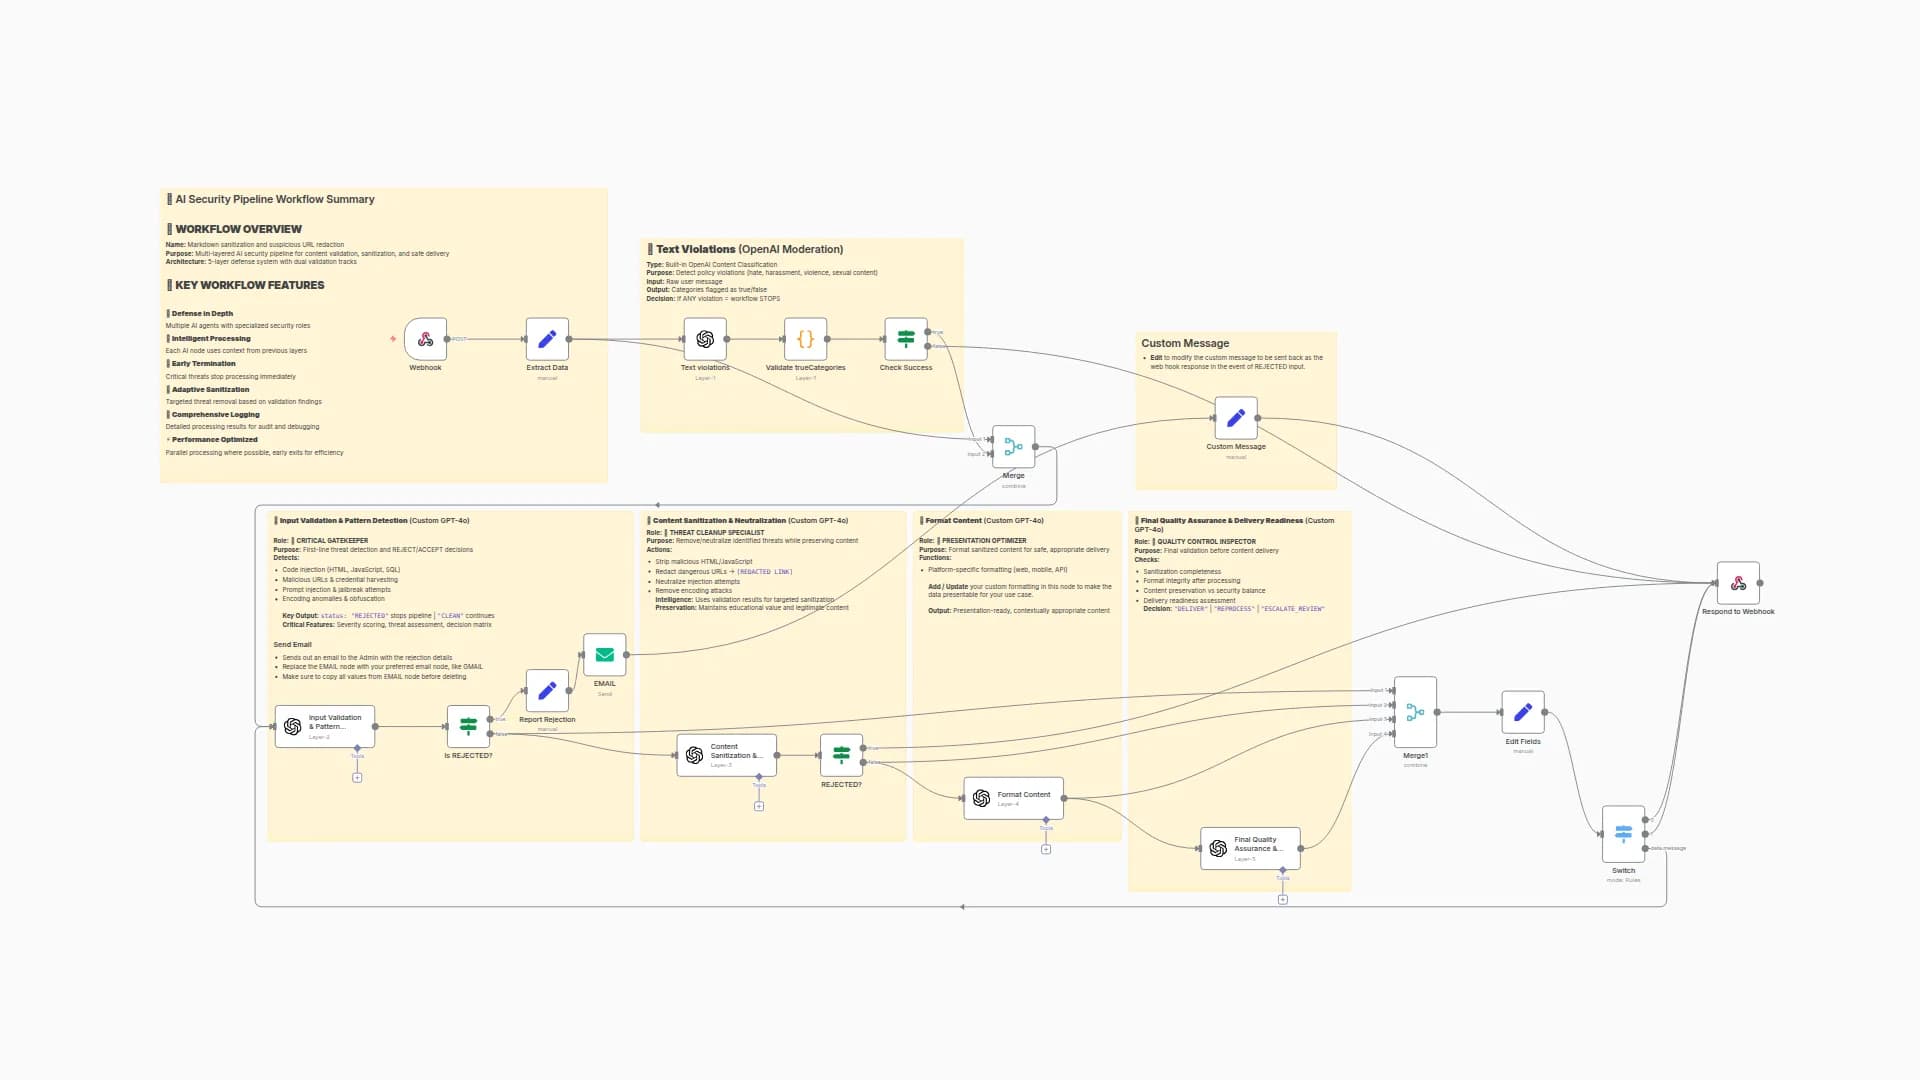Expand tools plus under Input Validation node
1920x1080 pixels.
pyautogui.click(x=357, y=777)
